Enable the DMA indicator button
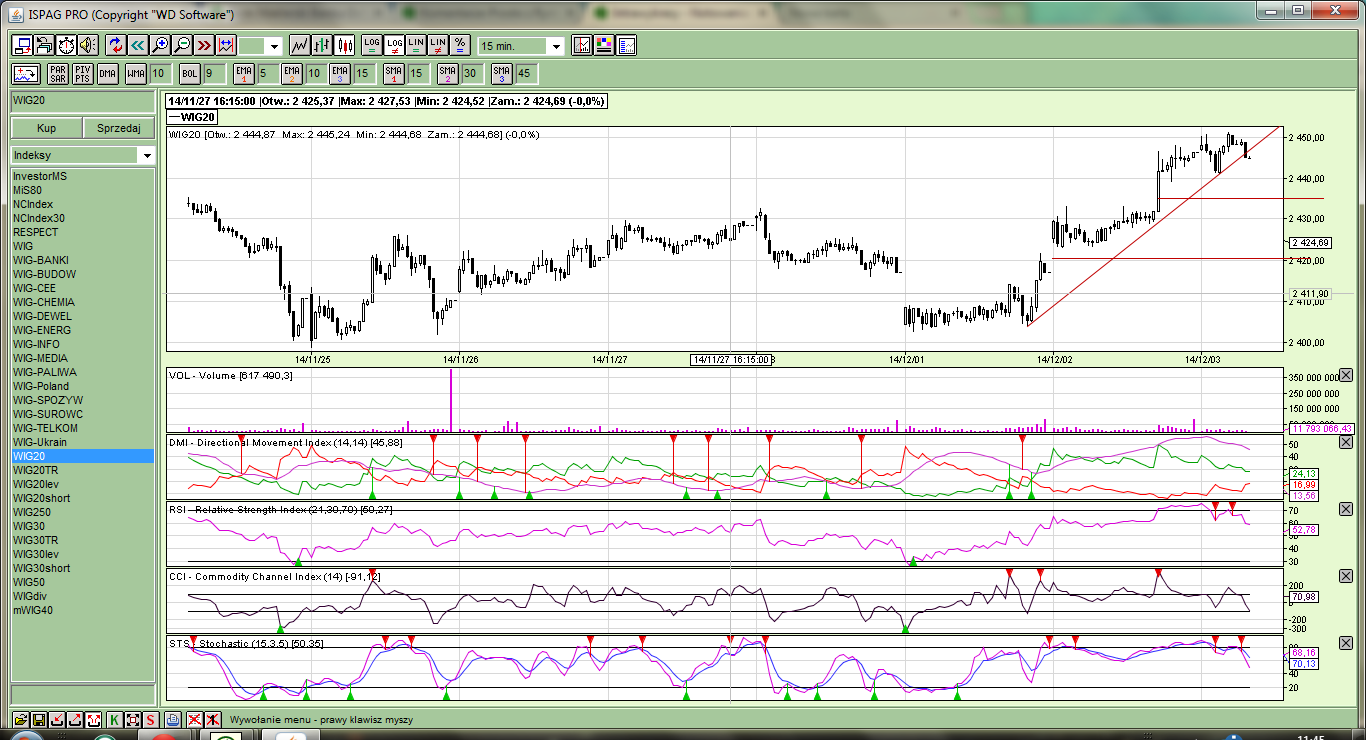1366x740 pixels. (x=107, y=73)
